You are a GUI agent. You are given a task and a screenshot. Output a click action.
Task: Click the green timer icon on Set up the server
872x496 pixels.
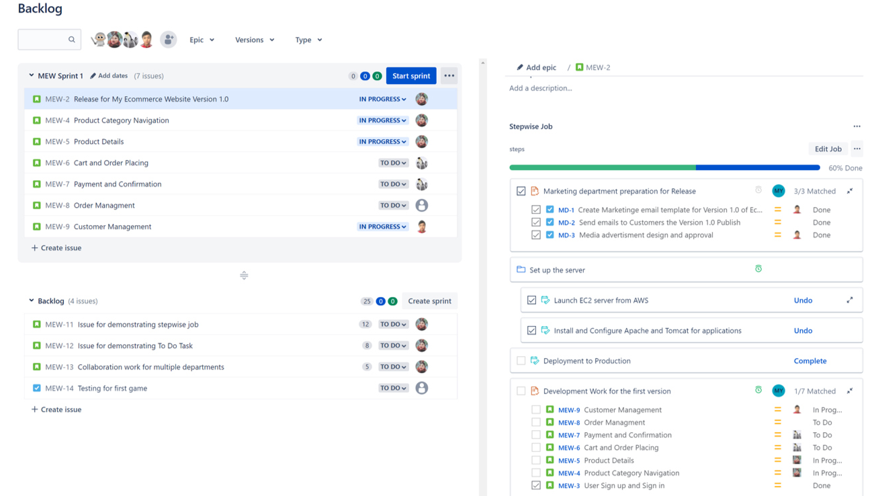tap(758, 269)
